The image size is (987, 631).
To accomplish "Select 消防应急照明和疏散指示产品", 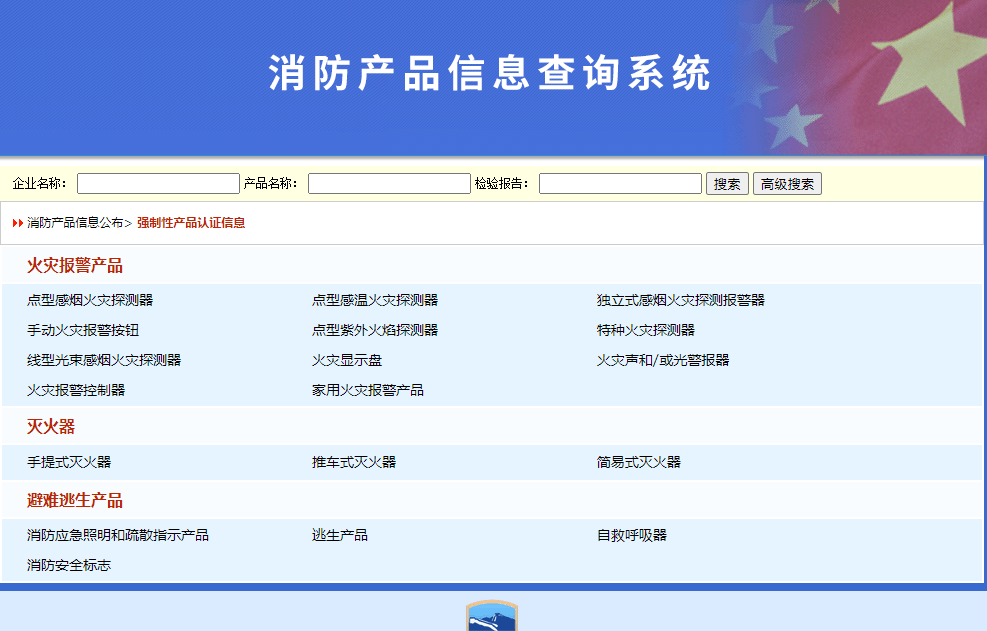I will [118, 536].
